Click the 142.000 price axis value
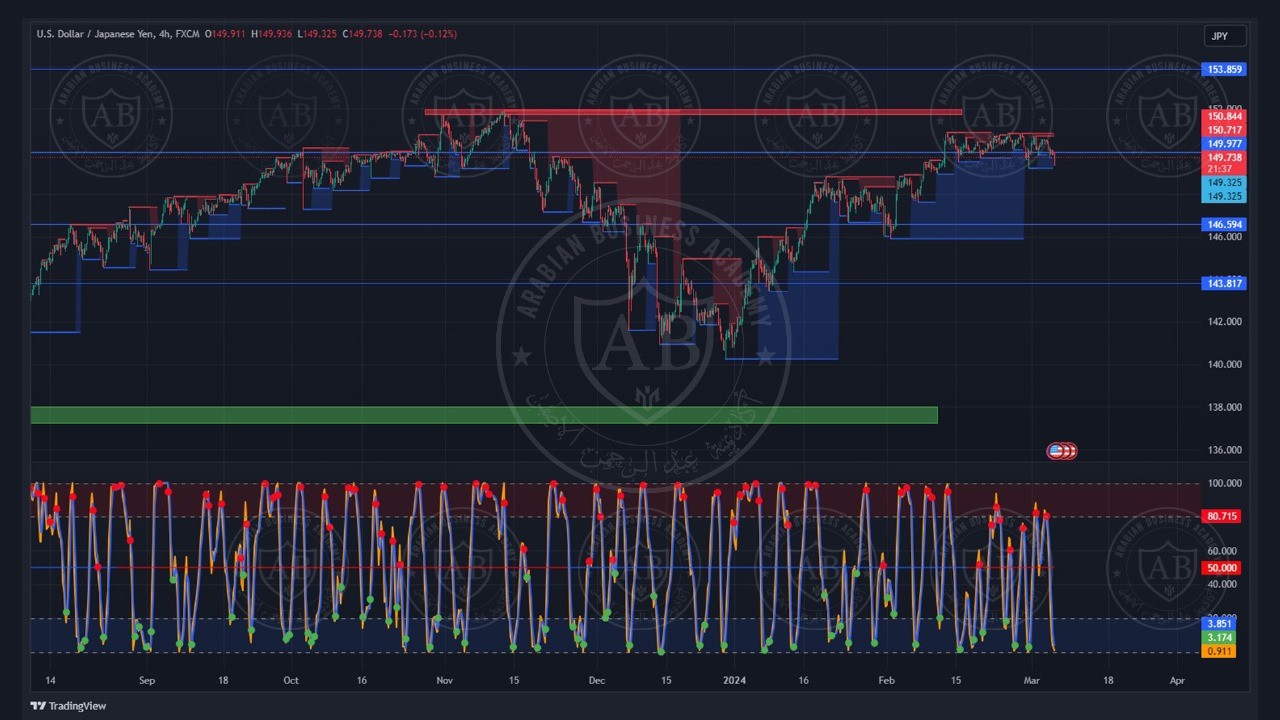 [1224, 322]
